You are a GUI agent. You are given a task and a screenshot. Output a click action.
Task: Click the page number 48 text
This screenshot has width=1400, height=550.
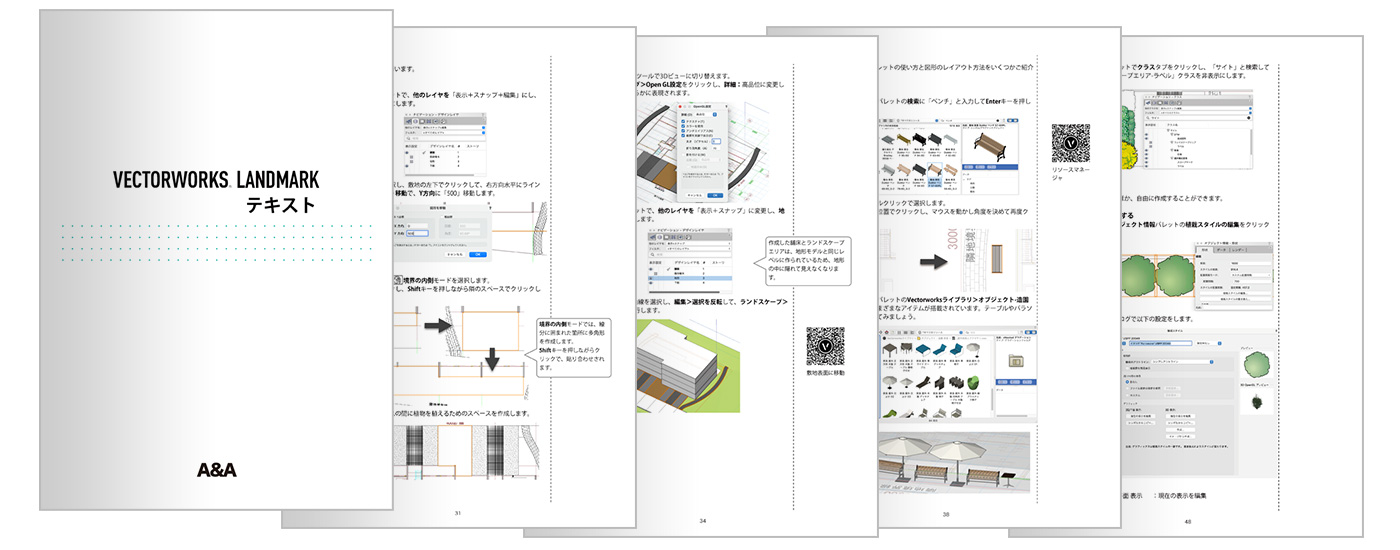point(1188,522)
